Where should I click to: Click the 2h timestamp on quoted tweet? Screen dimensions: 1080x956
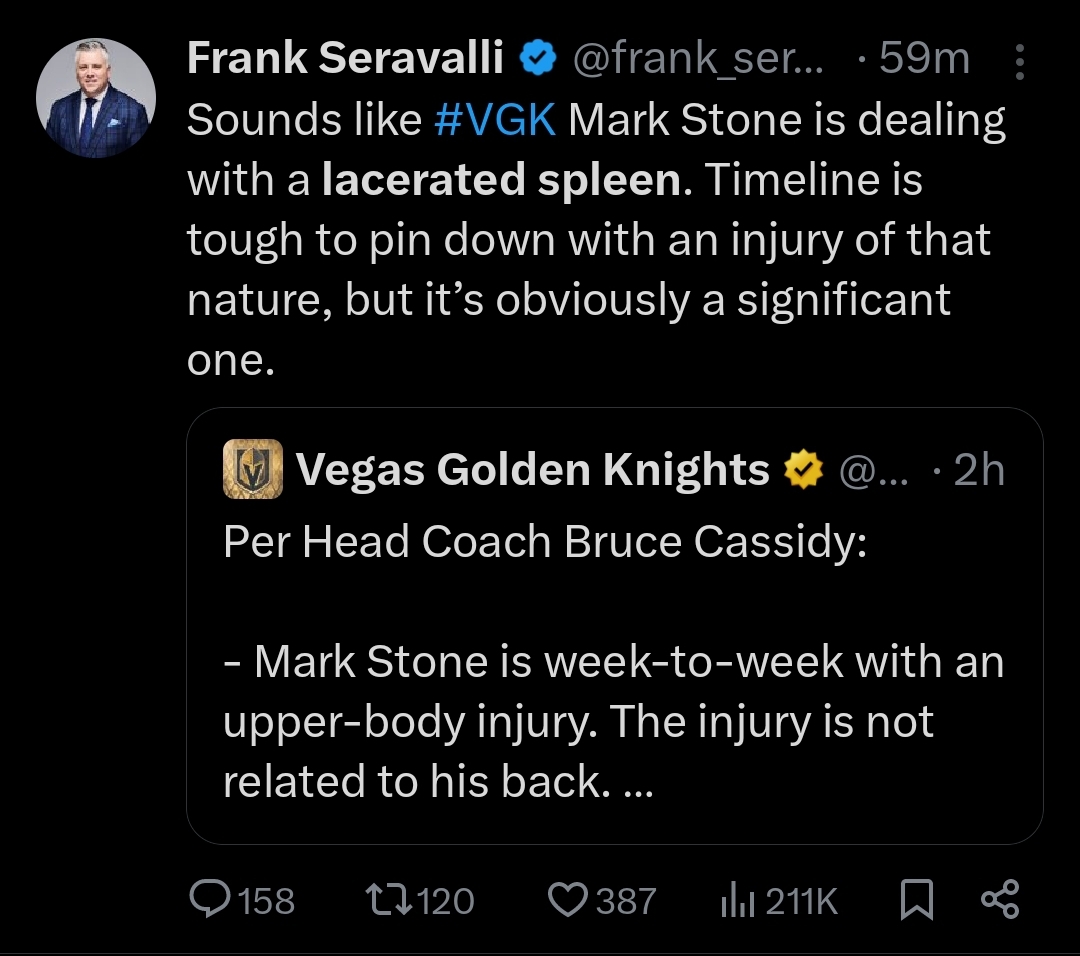pyautogui.click(x=979, y=470)
